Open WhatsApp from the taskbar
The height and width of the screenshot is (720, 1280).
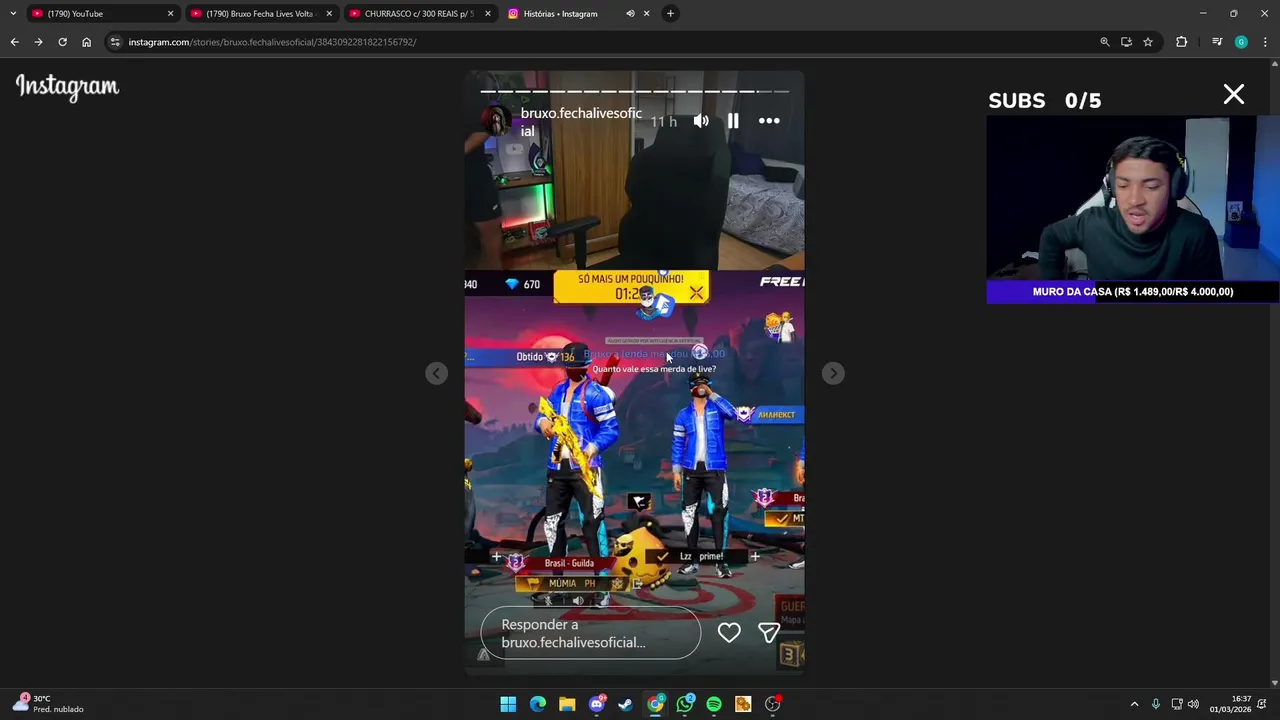(685, 704)
